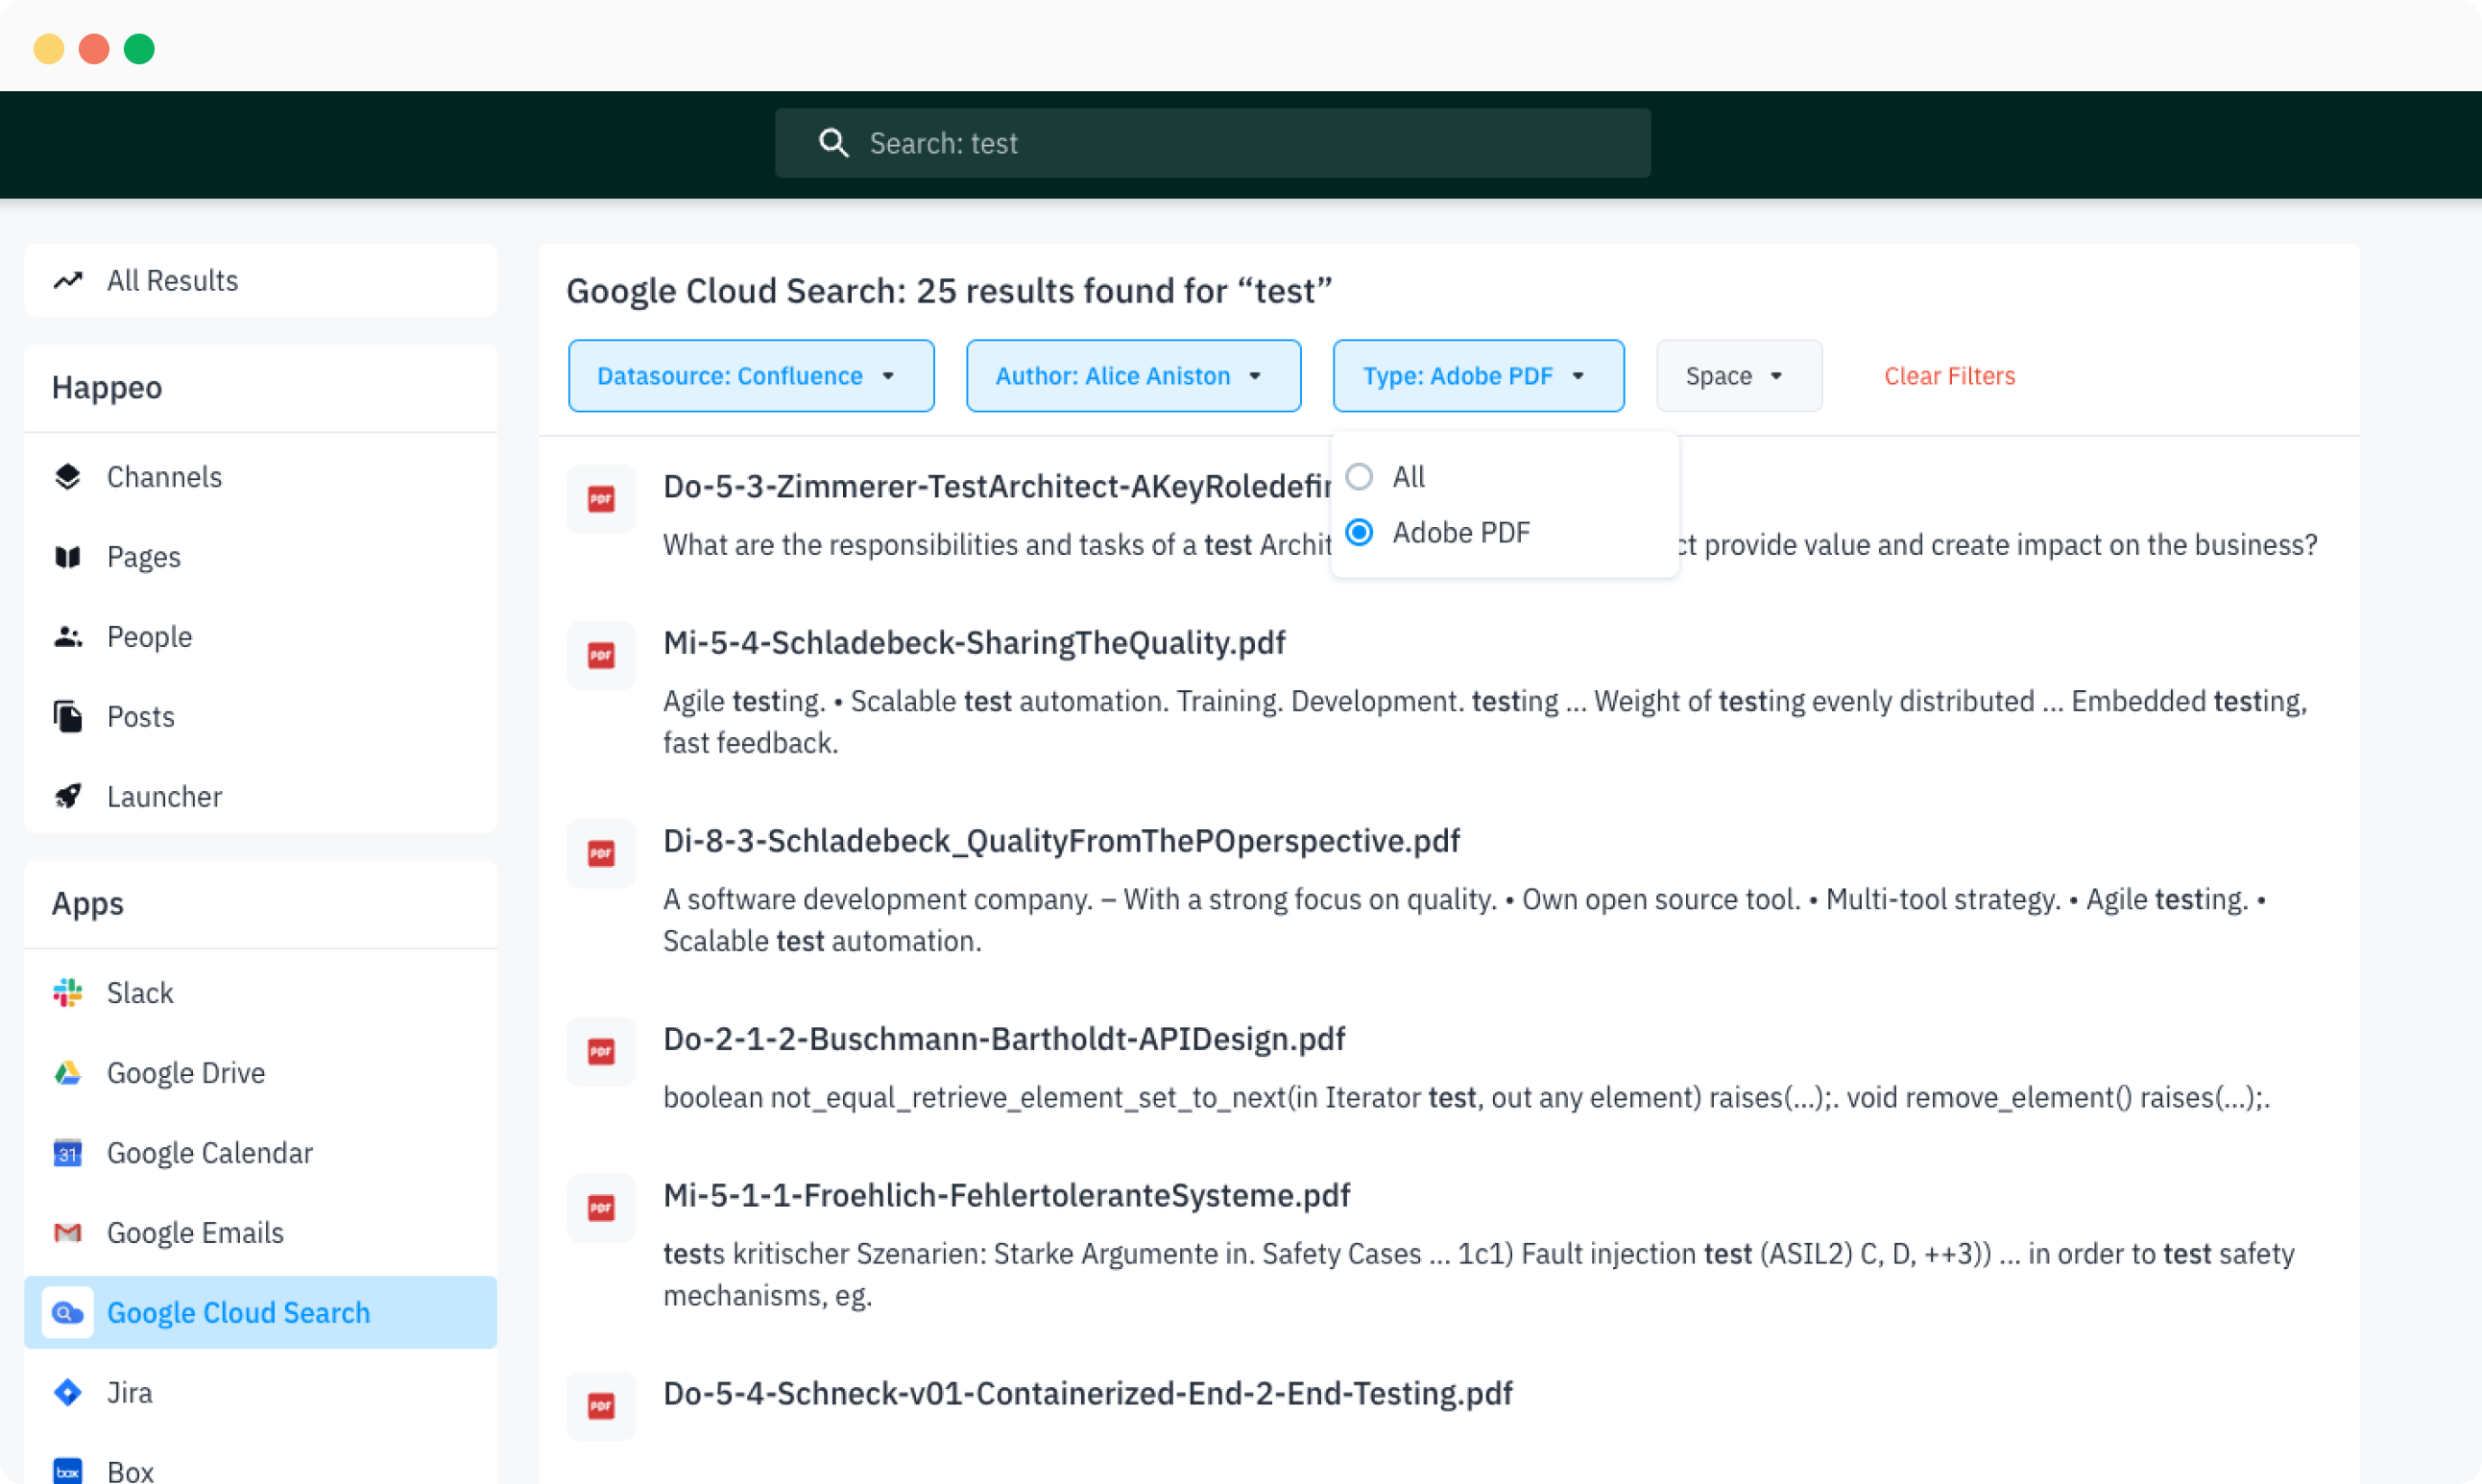Viewport: 2482px width, 1484px height.
Task: Clear Filters link
Action: [1949, 376]
